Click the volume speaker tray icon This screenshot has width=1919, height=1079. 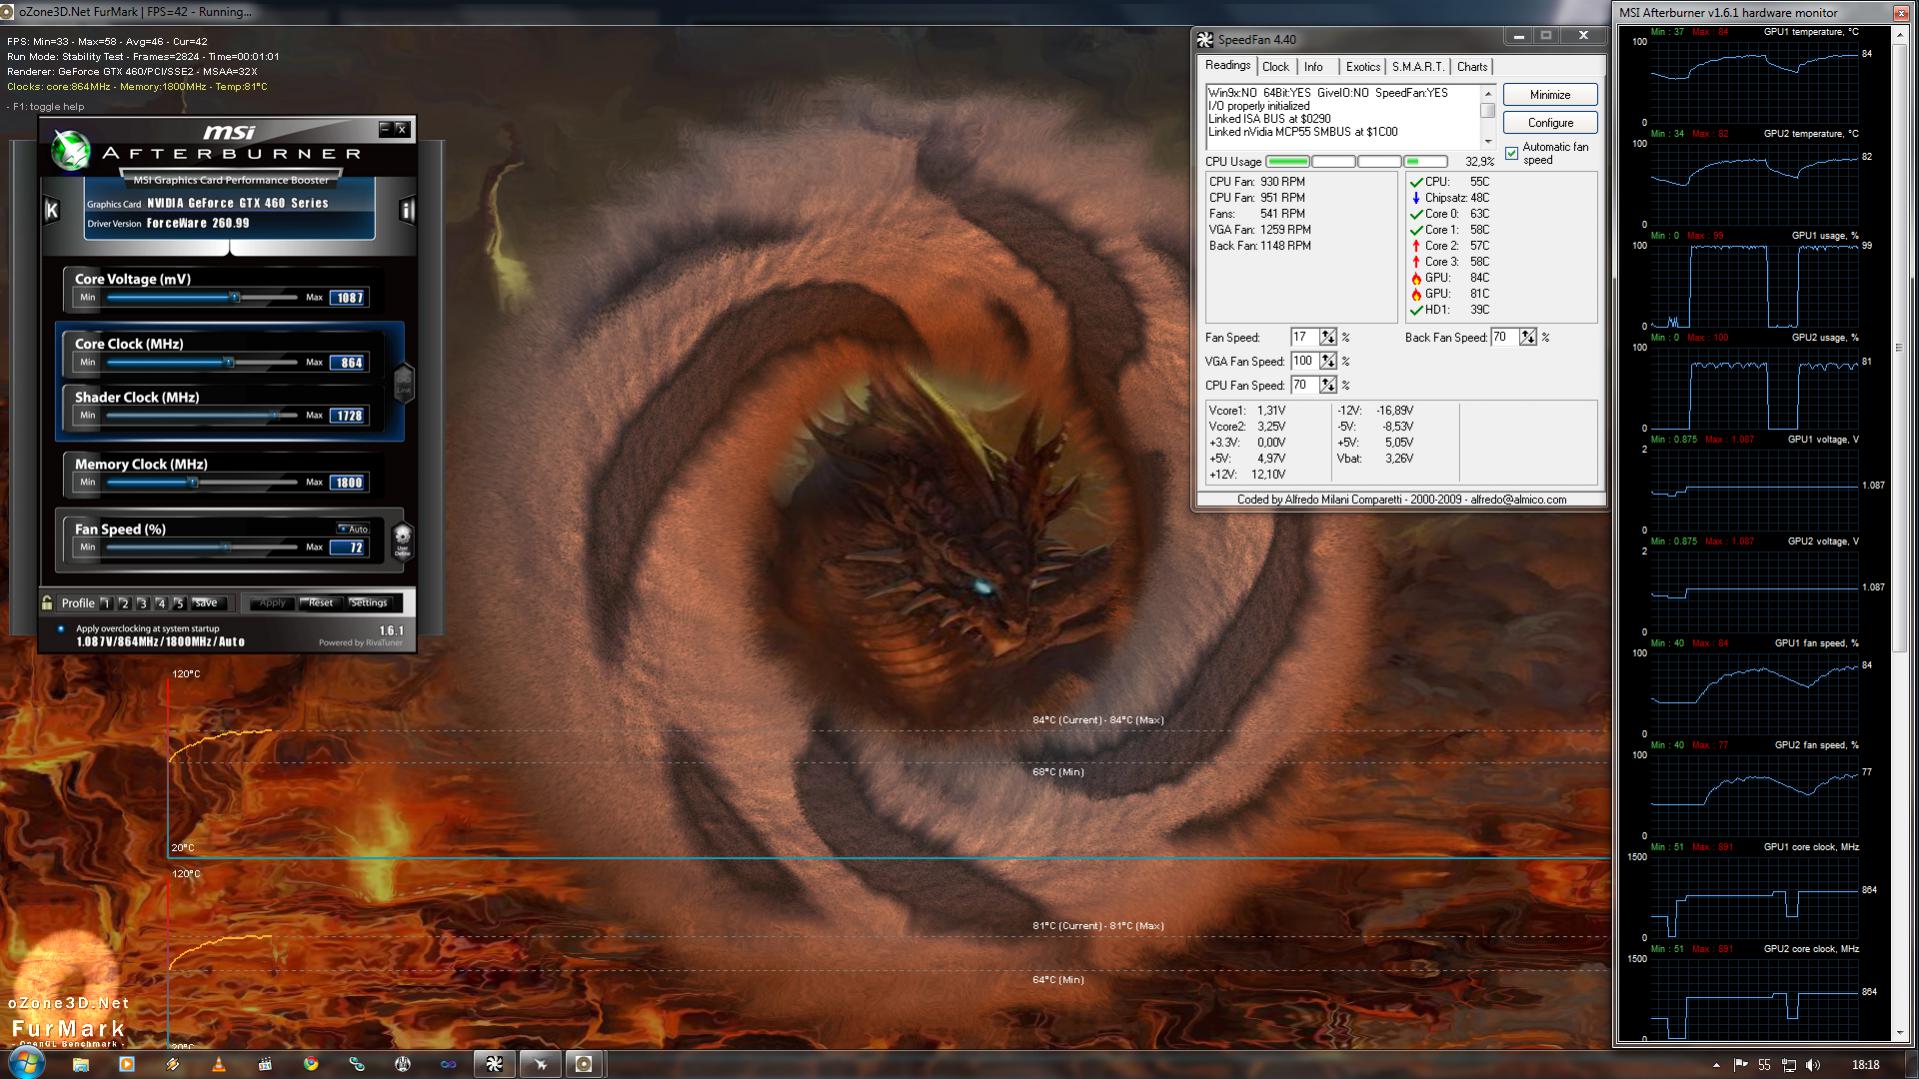pos(1814,1065)
